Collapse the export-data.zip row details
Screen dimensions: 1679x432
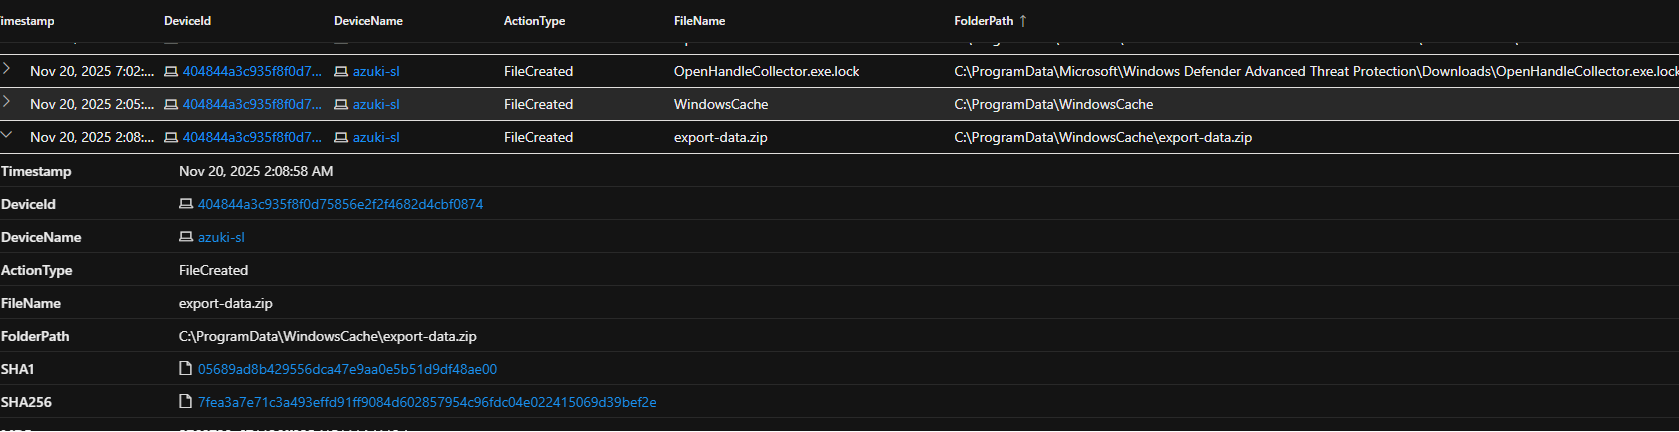coord(7,136)
